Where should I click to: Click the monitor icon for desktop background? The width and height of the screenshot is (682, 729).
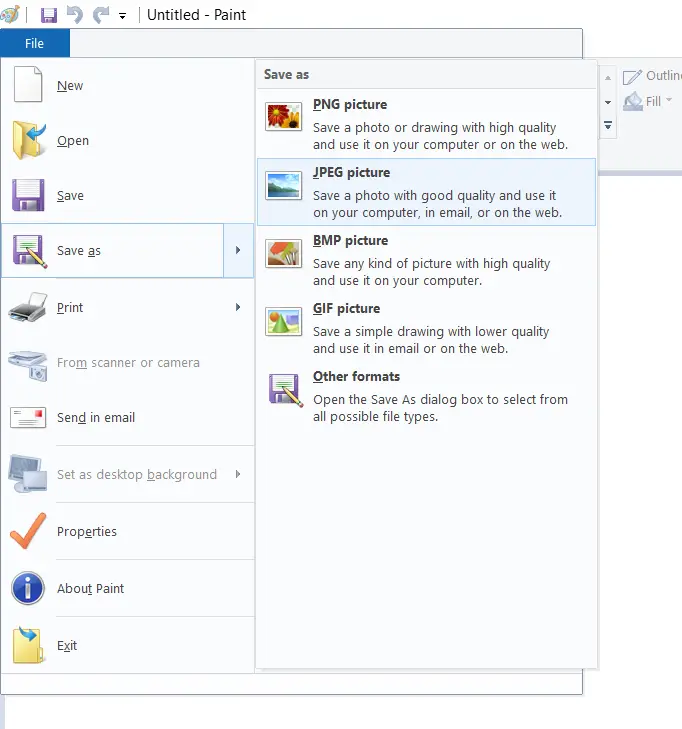click(28, 473)
